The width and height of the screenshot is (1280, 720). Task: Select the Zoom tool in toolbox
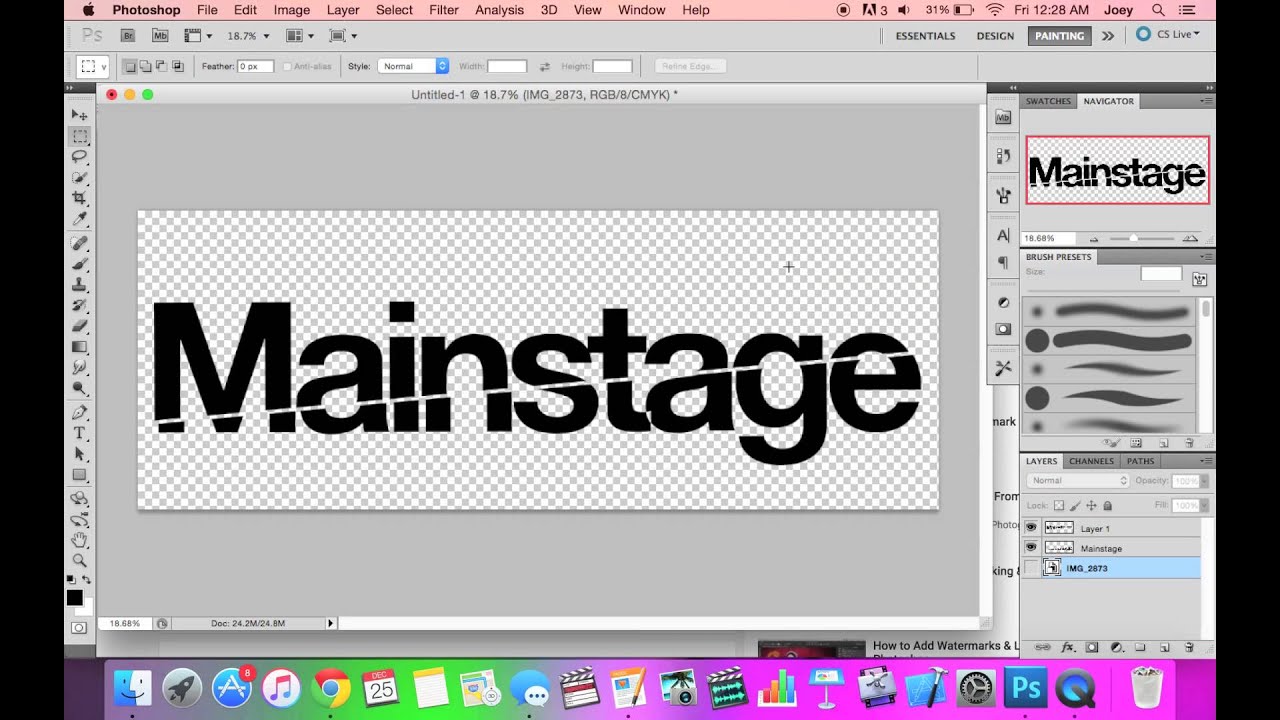tap(80, 561)
